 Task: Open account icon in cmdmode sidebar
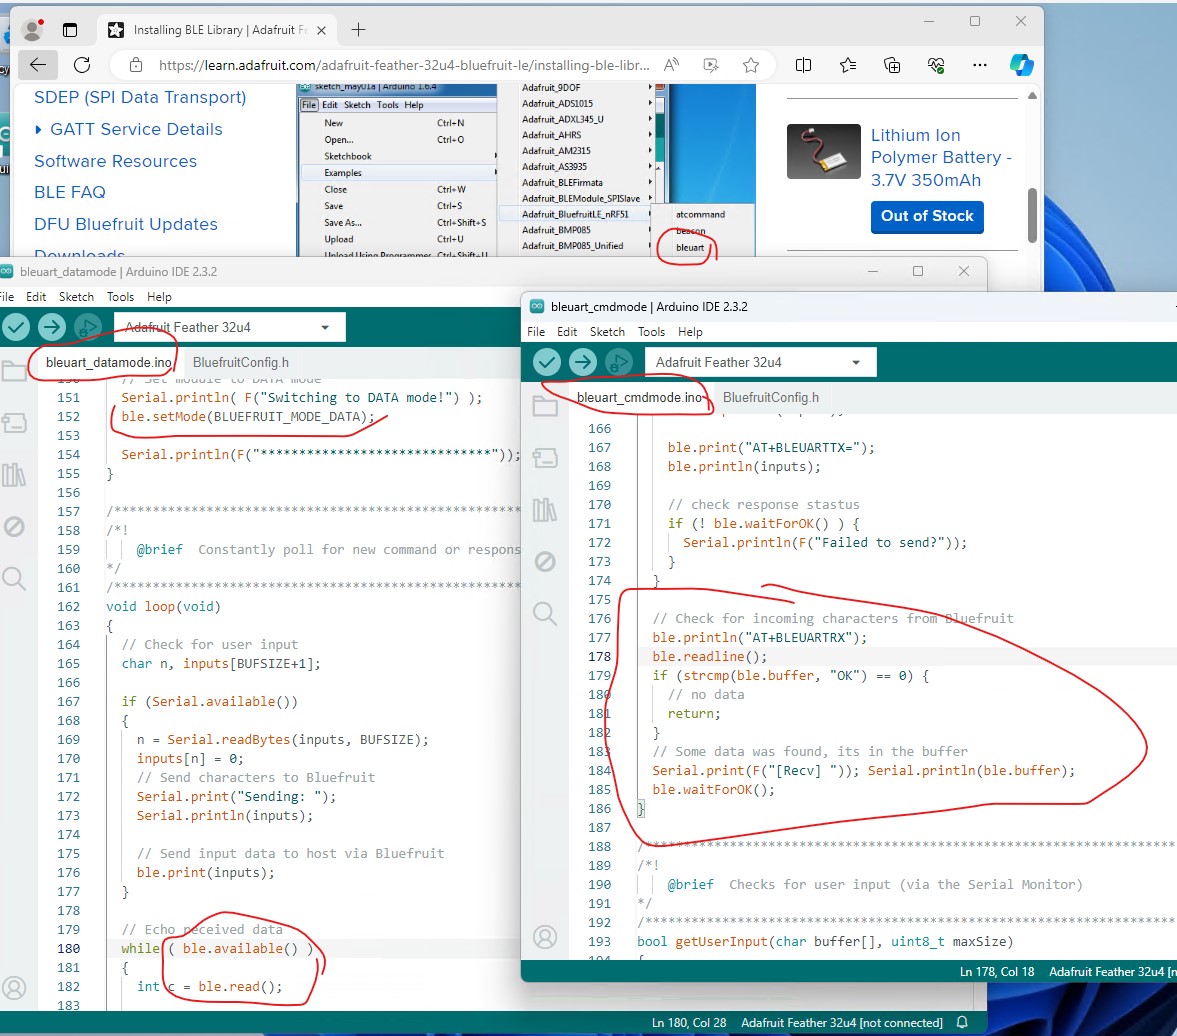tap(545, 937)
